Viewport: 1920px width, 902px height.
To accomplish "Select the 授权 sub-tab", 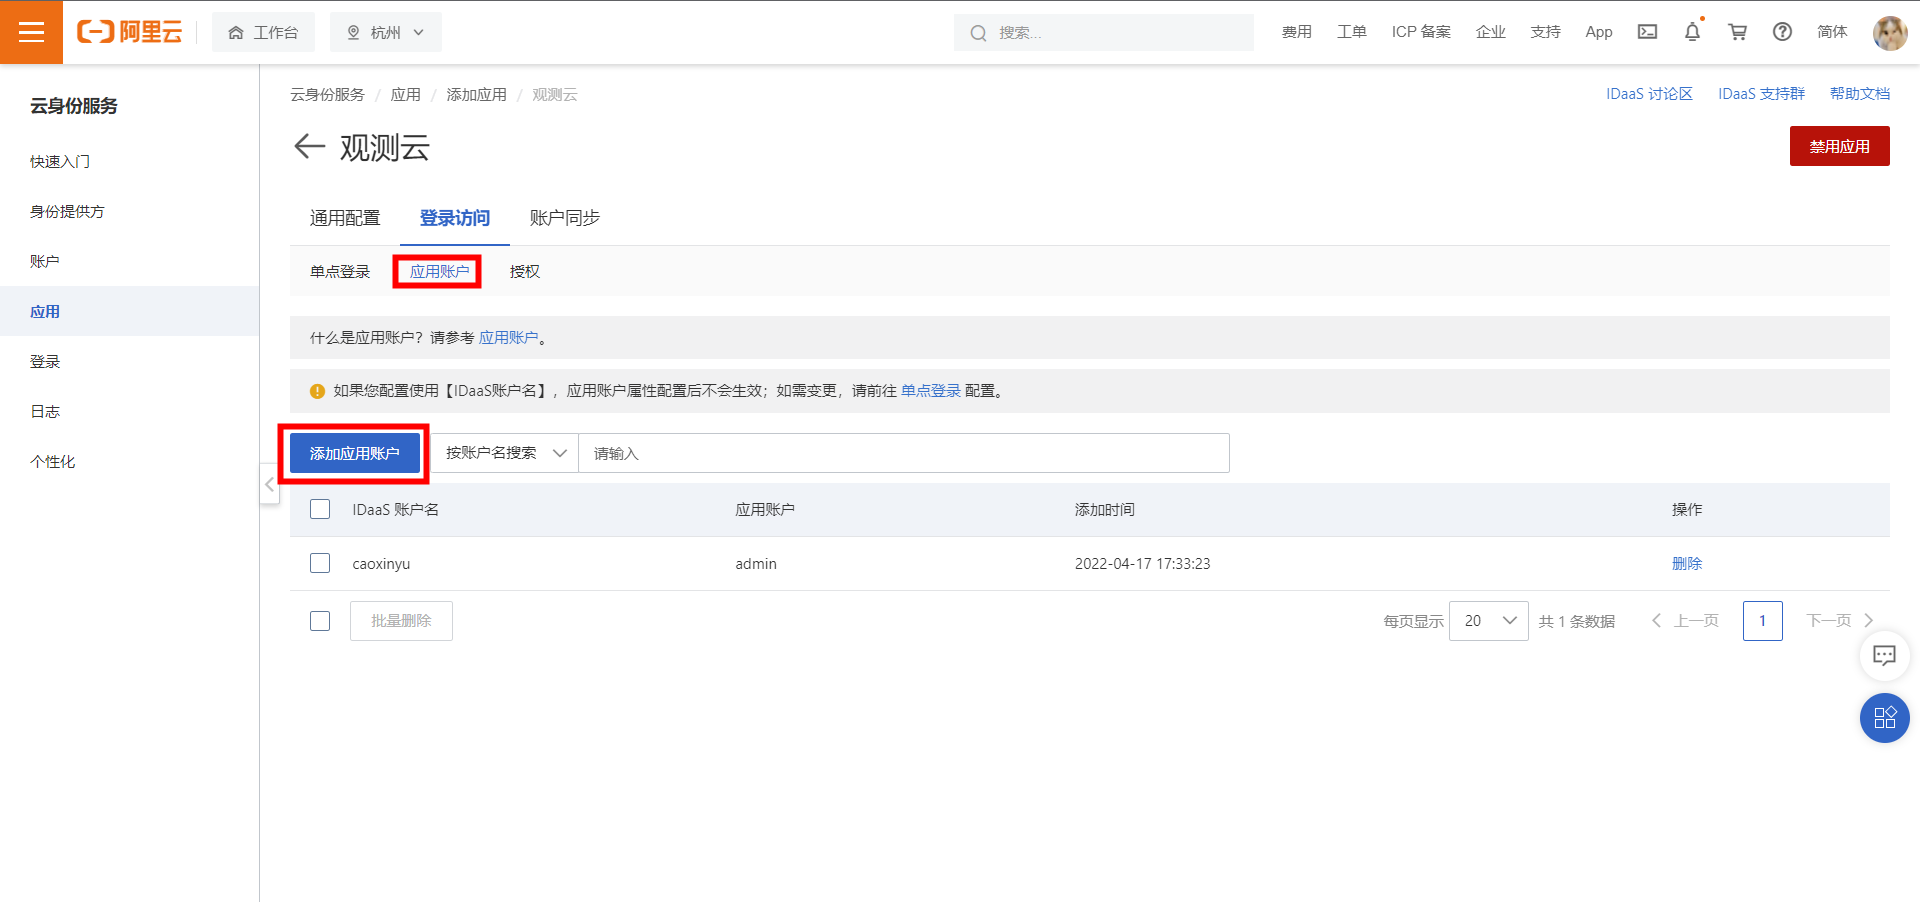I will tap(525, 271).
